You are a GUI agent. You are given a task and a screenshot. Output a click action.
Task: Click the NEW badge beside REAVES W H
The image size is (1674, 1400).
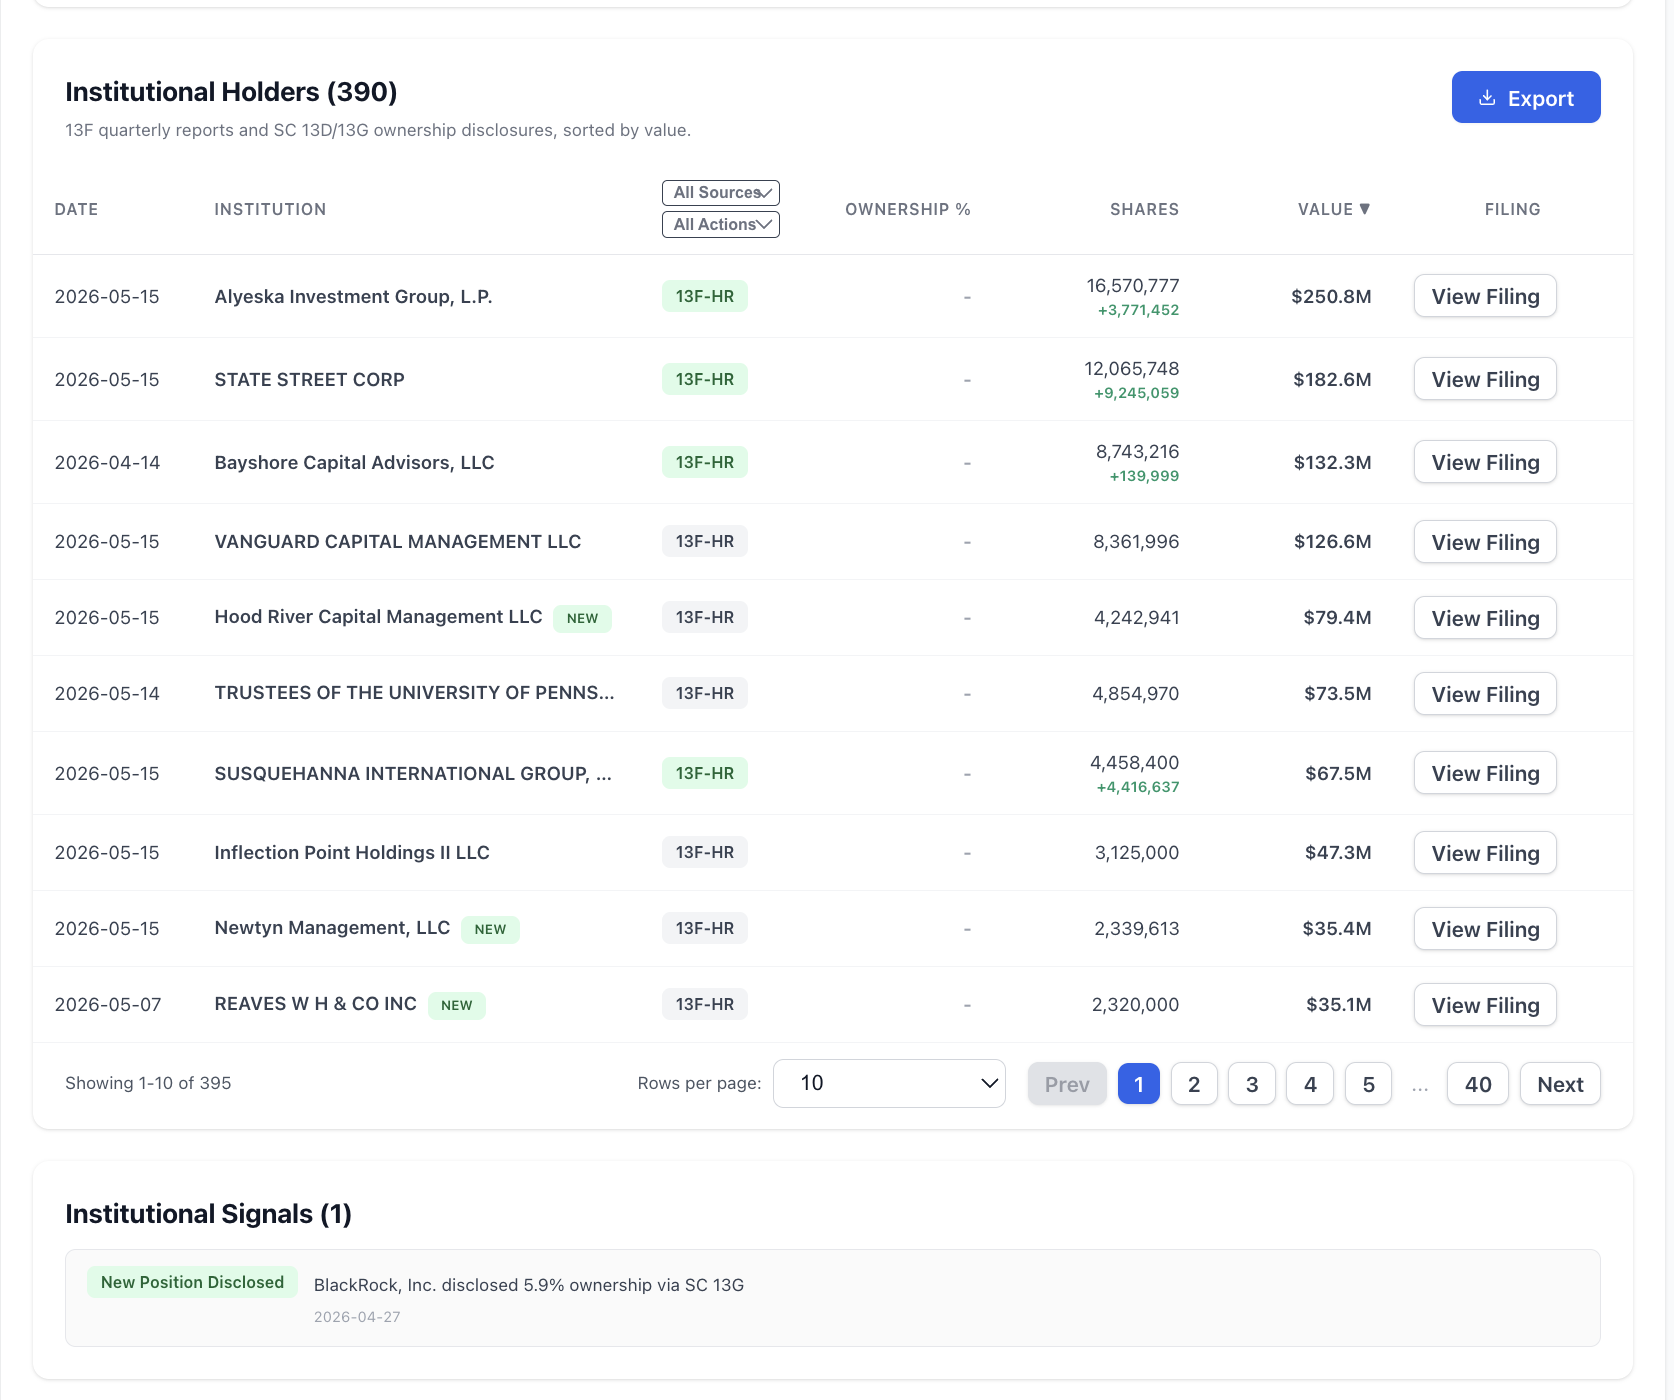pos(457,1005)
